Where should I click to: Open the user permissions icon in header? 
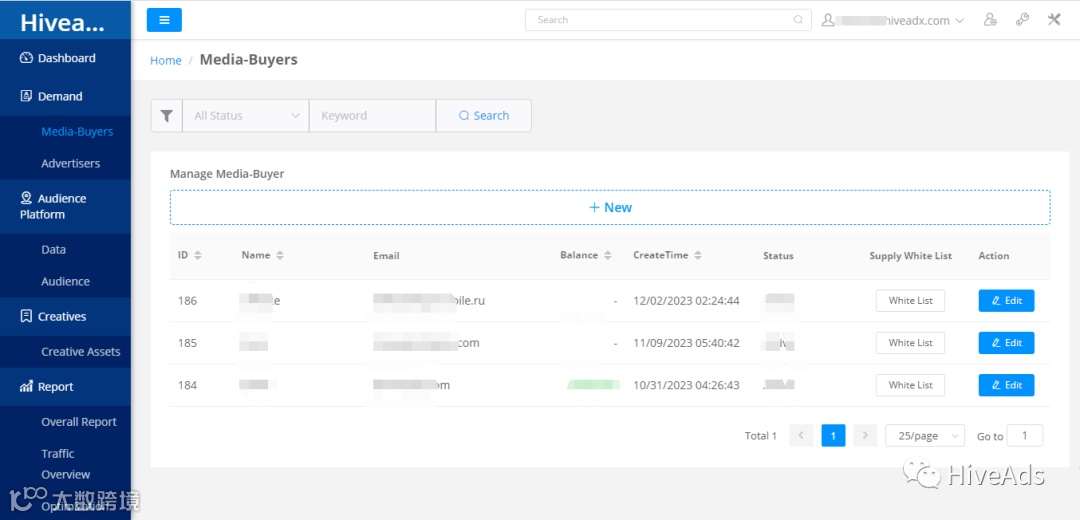click(990, 20)
